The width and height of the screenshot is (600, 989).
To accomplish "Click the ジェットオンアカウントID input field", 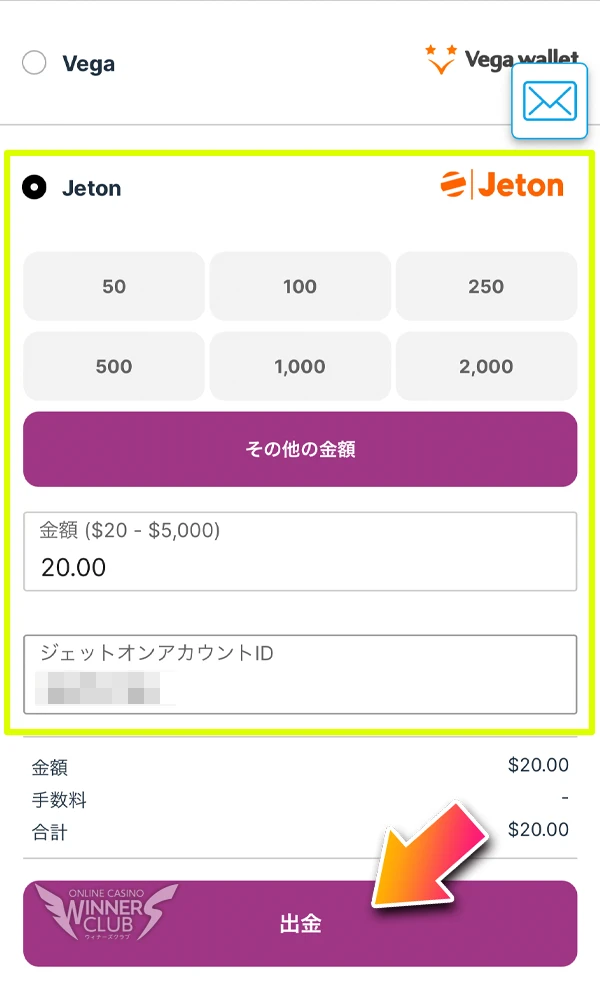I will coord(300,673).
